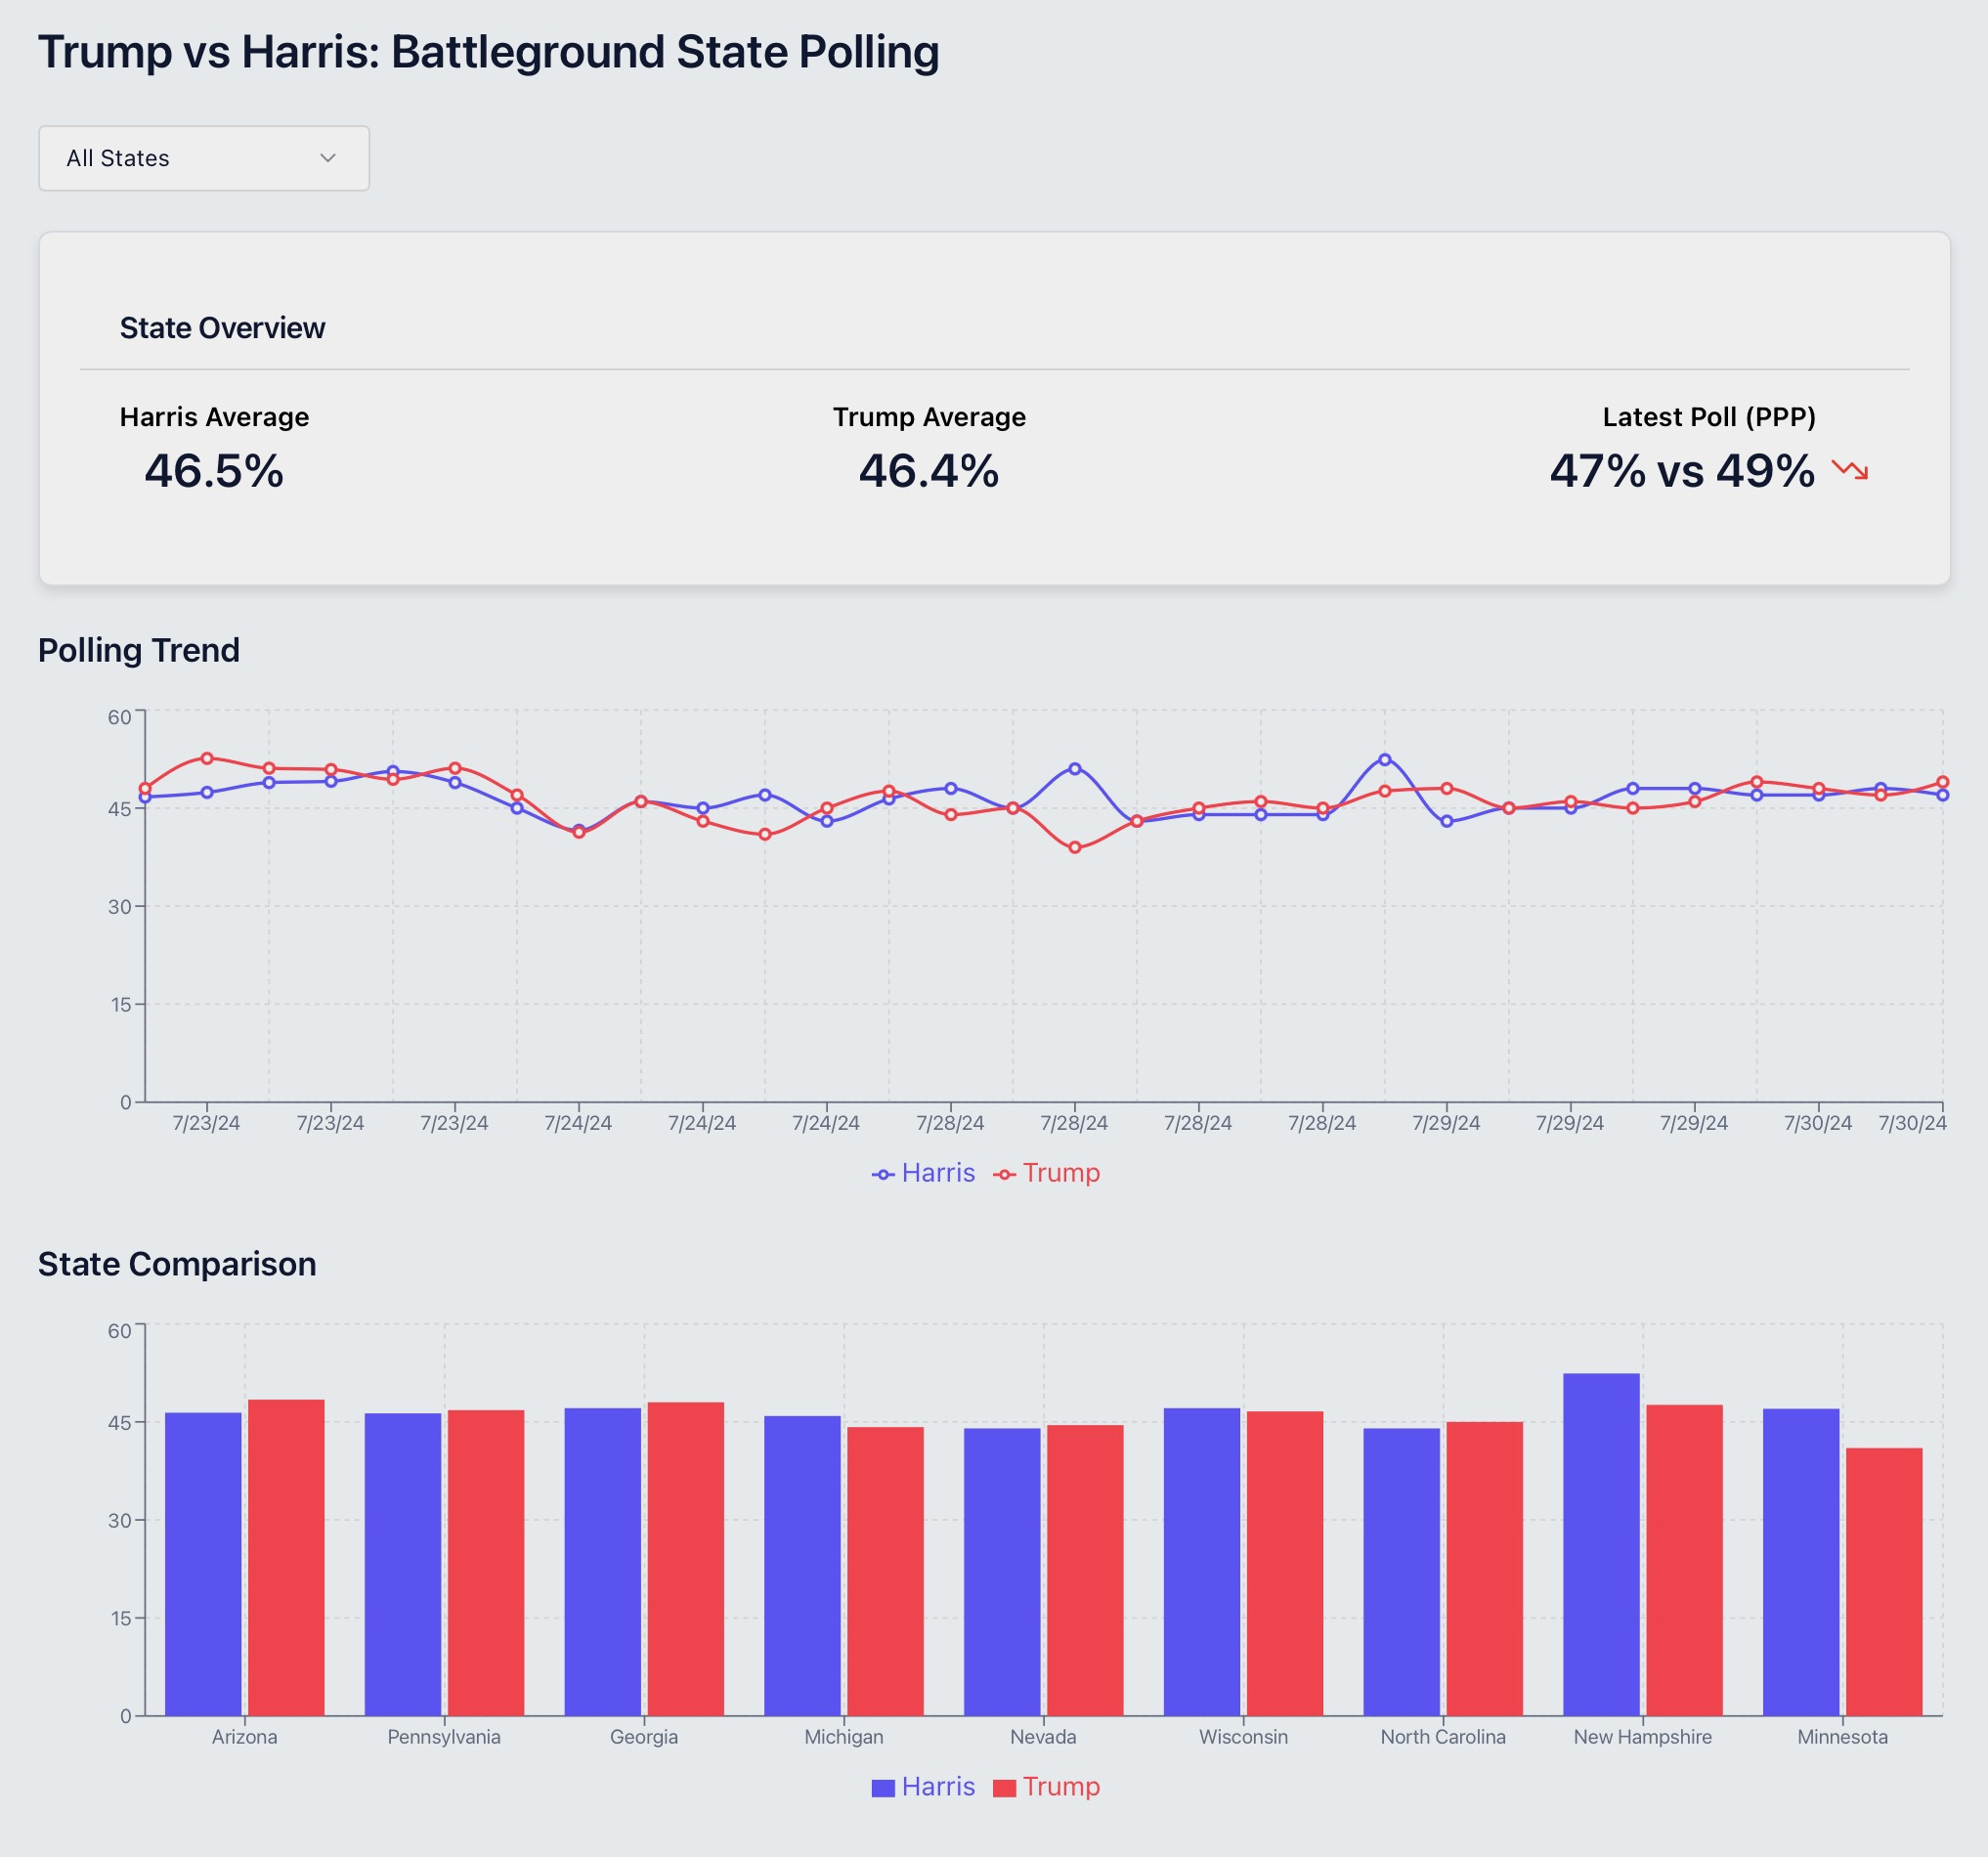This screenshot has height=1857, width=1988.
Task: Click the chevron arrow in state selector
Action: click(327, 158)
